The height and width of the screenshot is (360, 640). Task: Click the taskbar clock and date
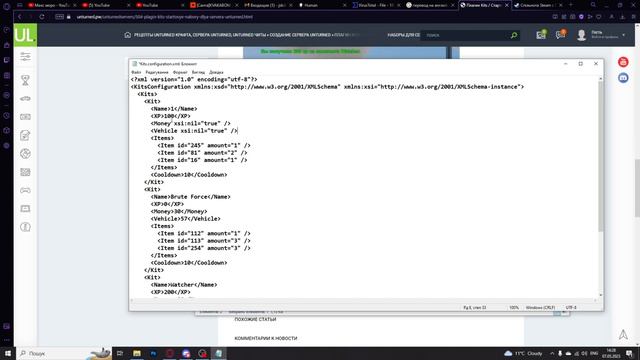[611, 353]
